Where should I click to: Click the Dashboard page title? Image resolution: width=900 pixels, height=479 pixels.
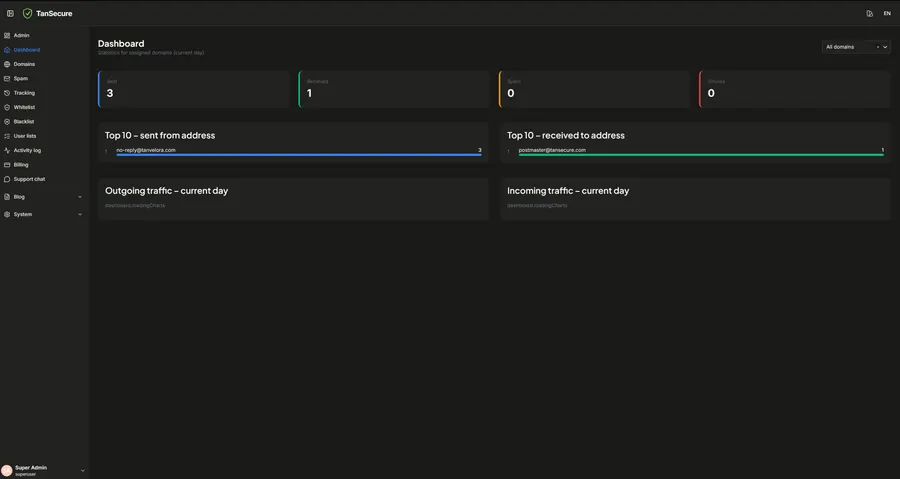point(121,44)
